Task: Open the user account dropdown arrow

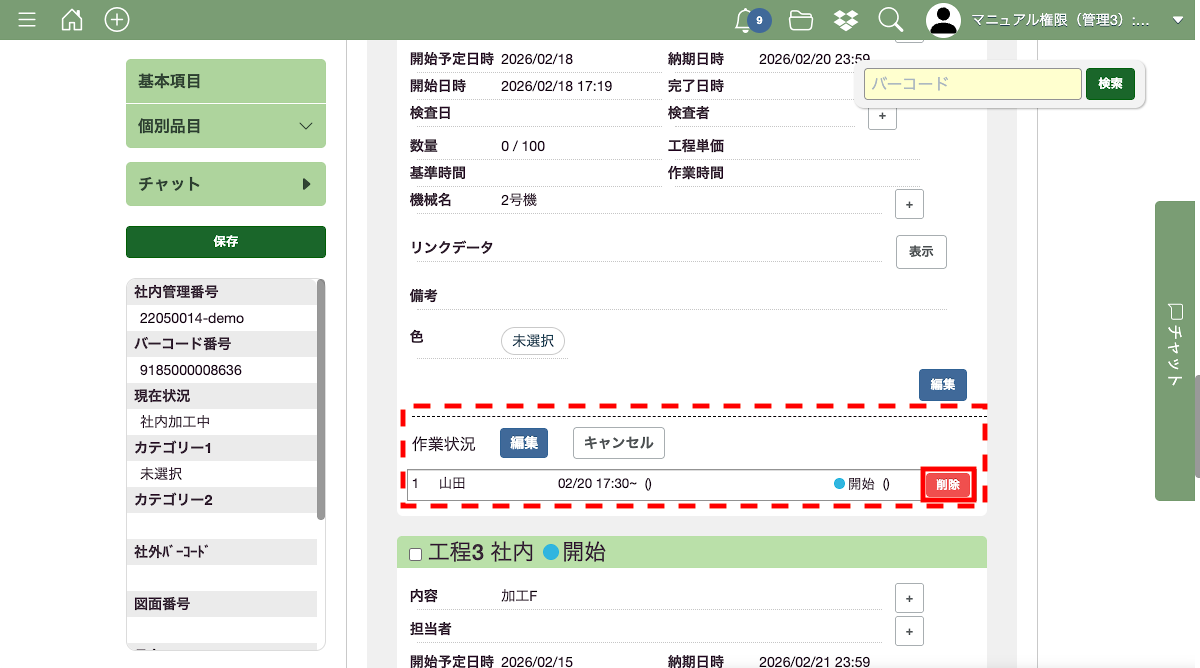Action: 1177,20
